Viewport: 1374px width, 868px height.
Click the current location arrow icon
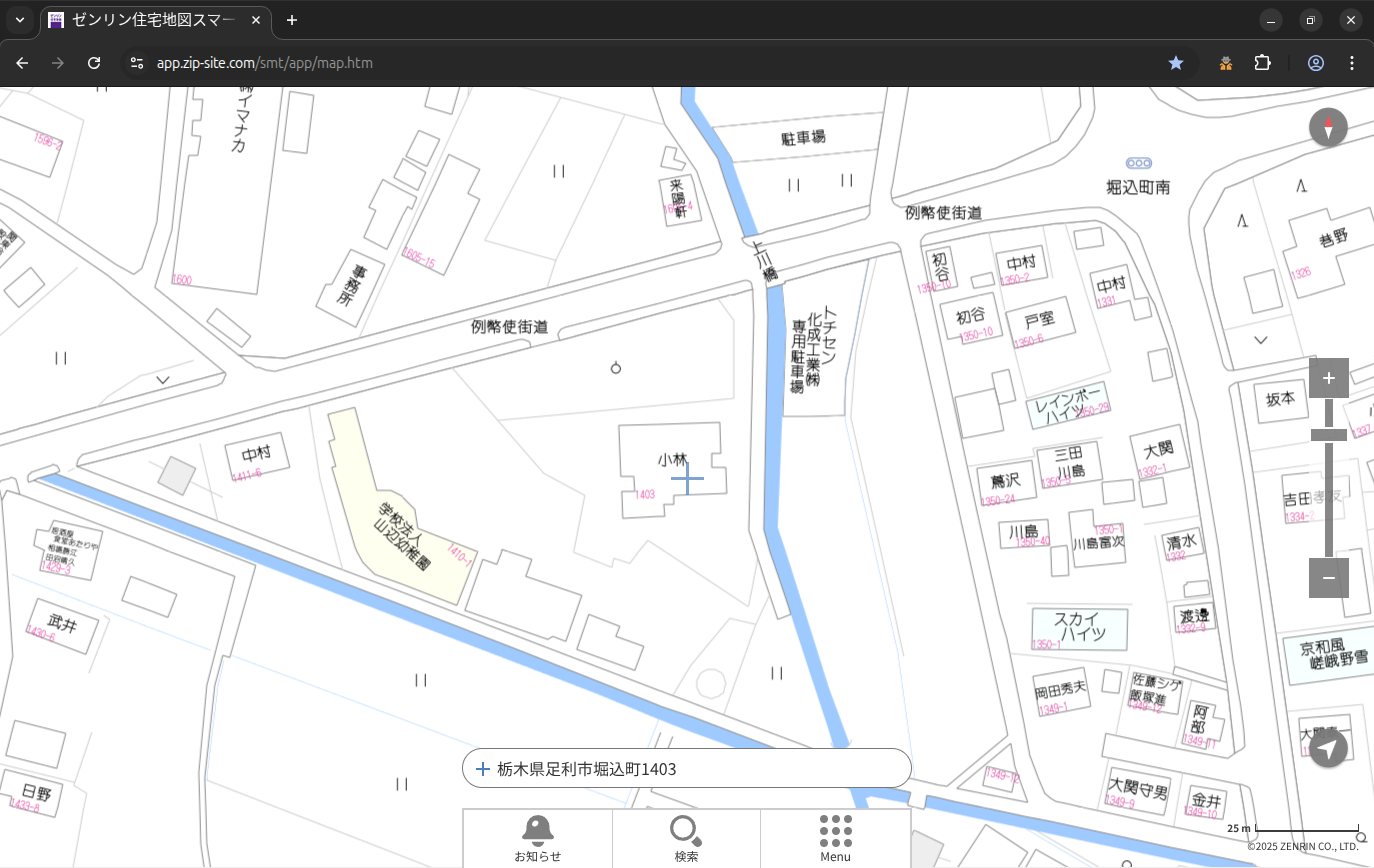pyautogui.click(x=1328, y=748)
